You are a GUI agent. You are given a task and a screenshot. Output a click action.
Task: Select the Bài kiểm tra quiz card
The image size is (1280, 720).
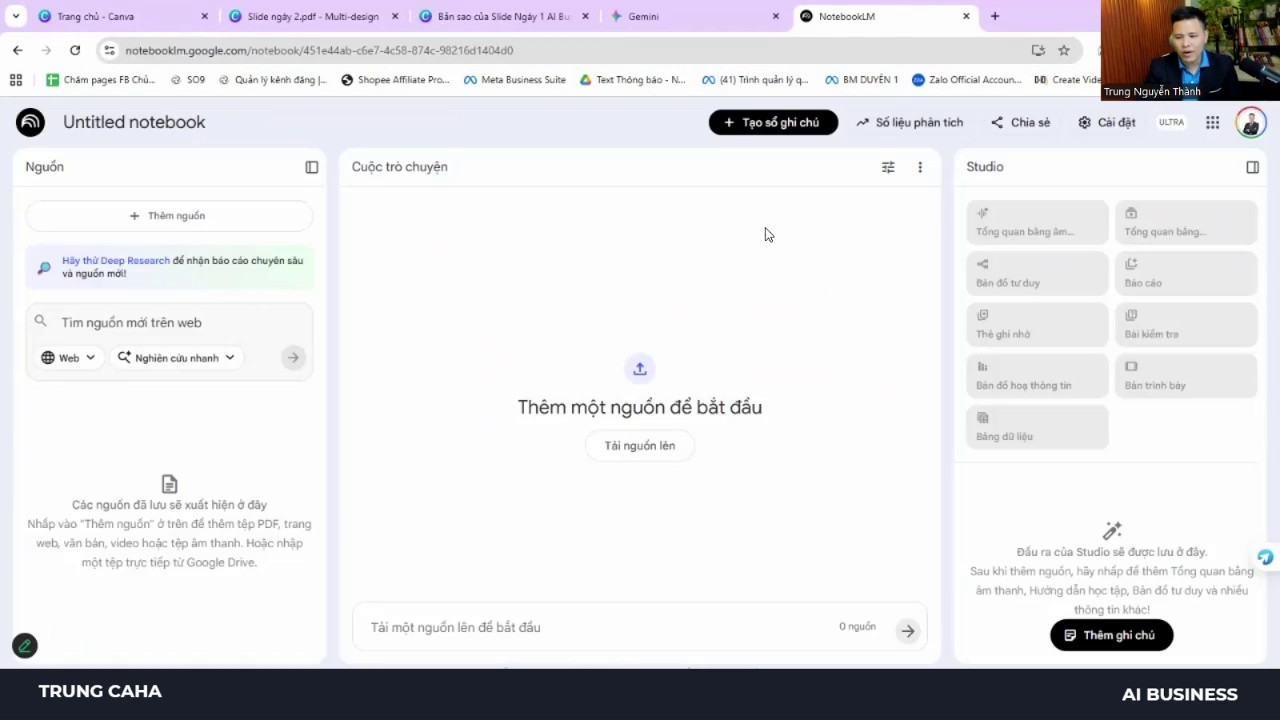click(1186, 324)
